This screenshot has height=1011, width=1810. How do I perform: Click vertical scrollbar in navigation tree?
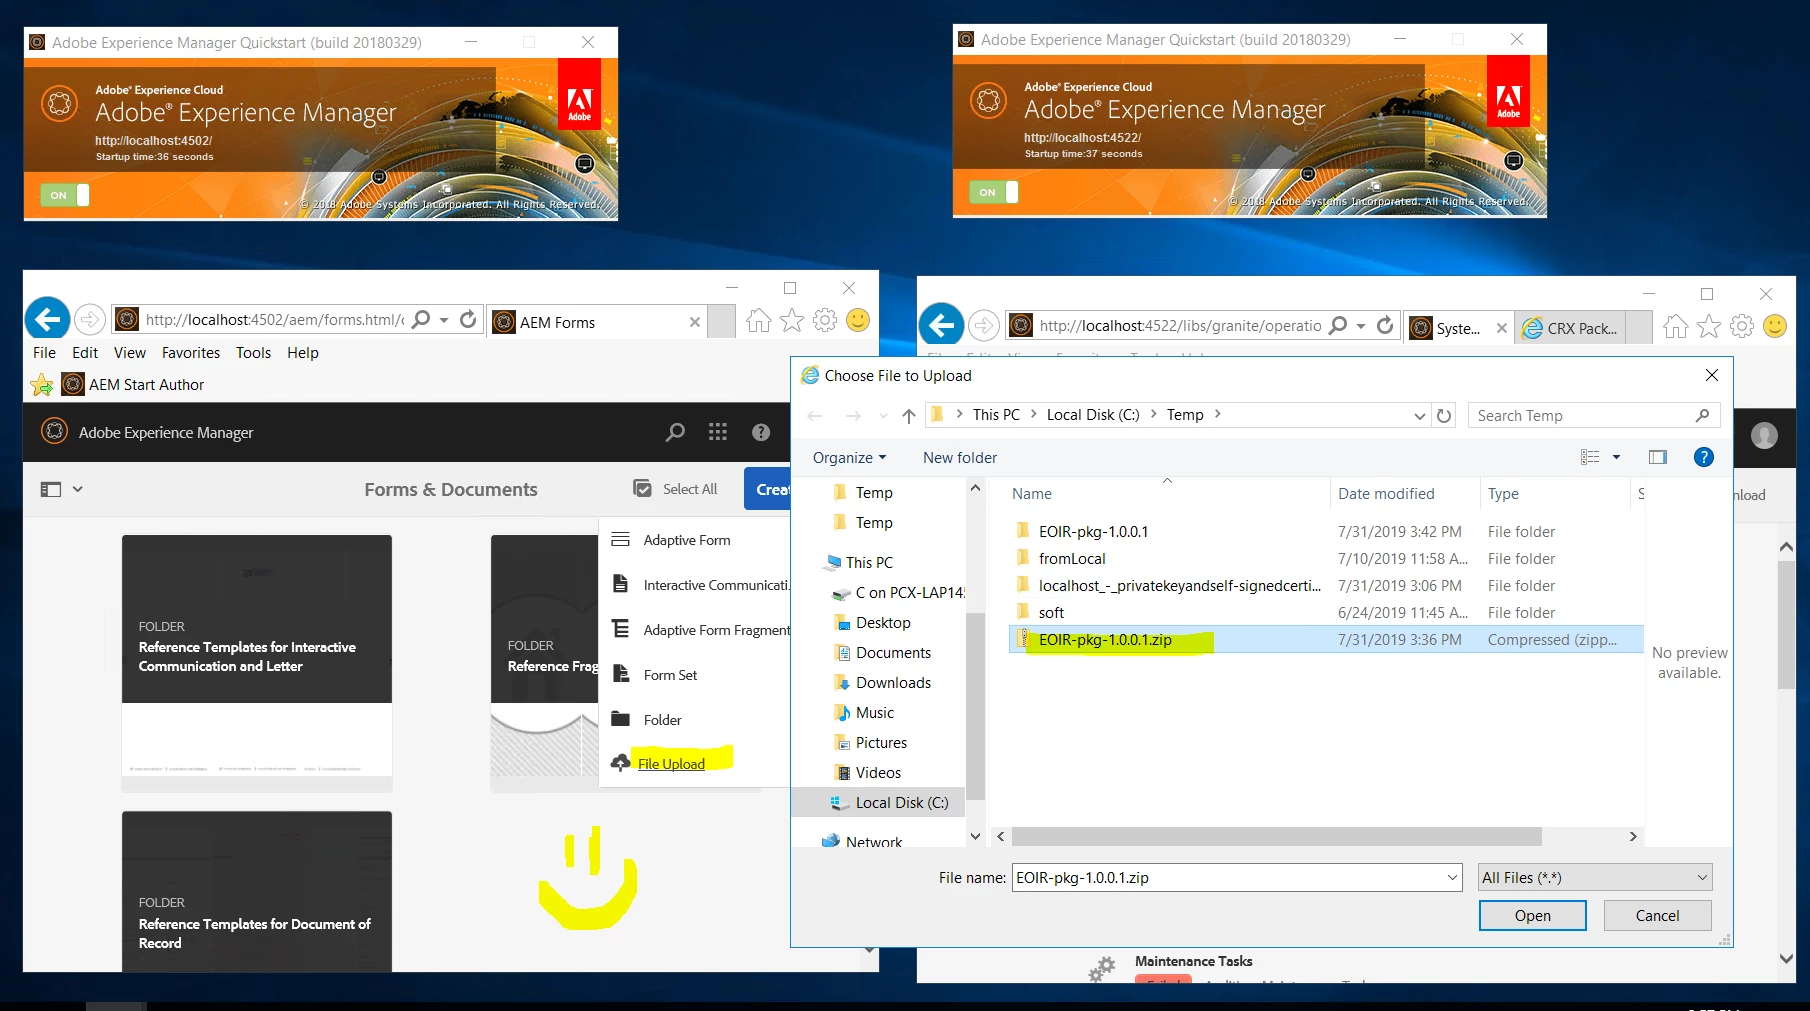point(975,705)
